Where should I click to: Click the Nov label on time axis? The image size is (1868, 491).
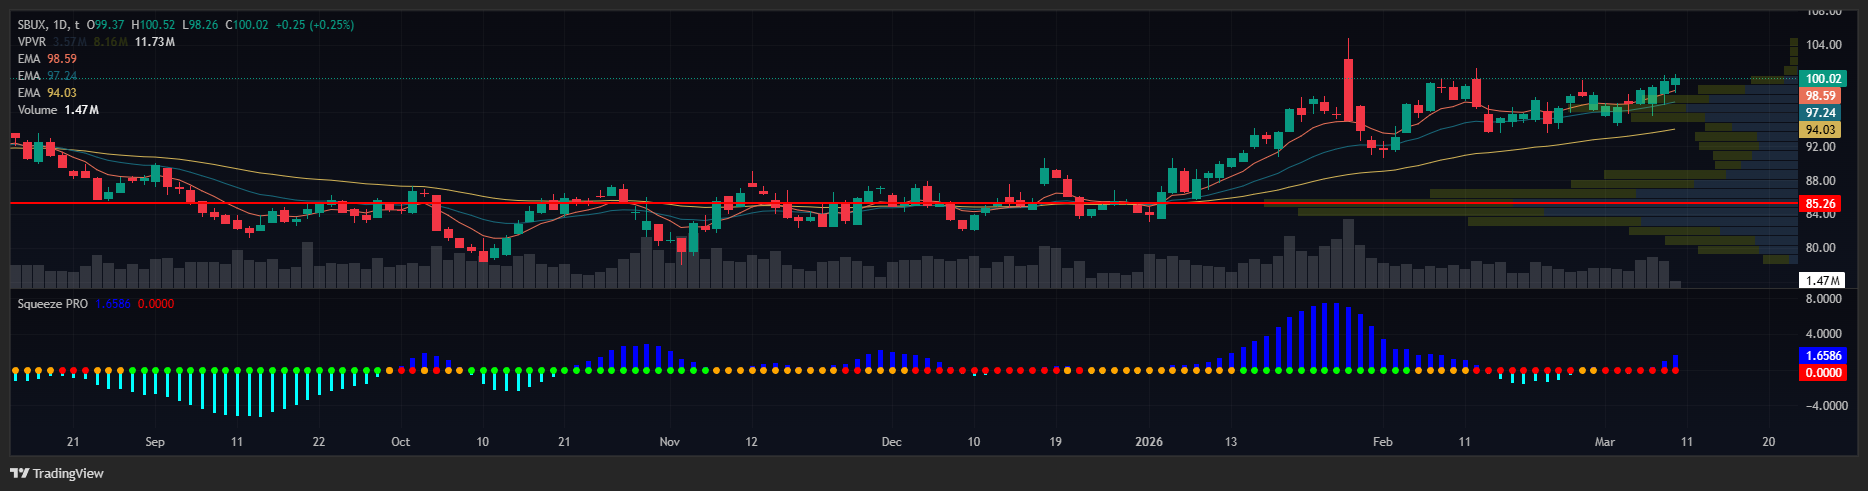coord(669,442)
